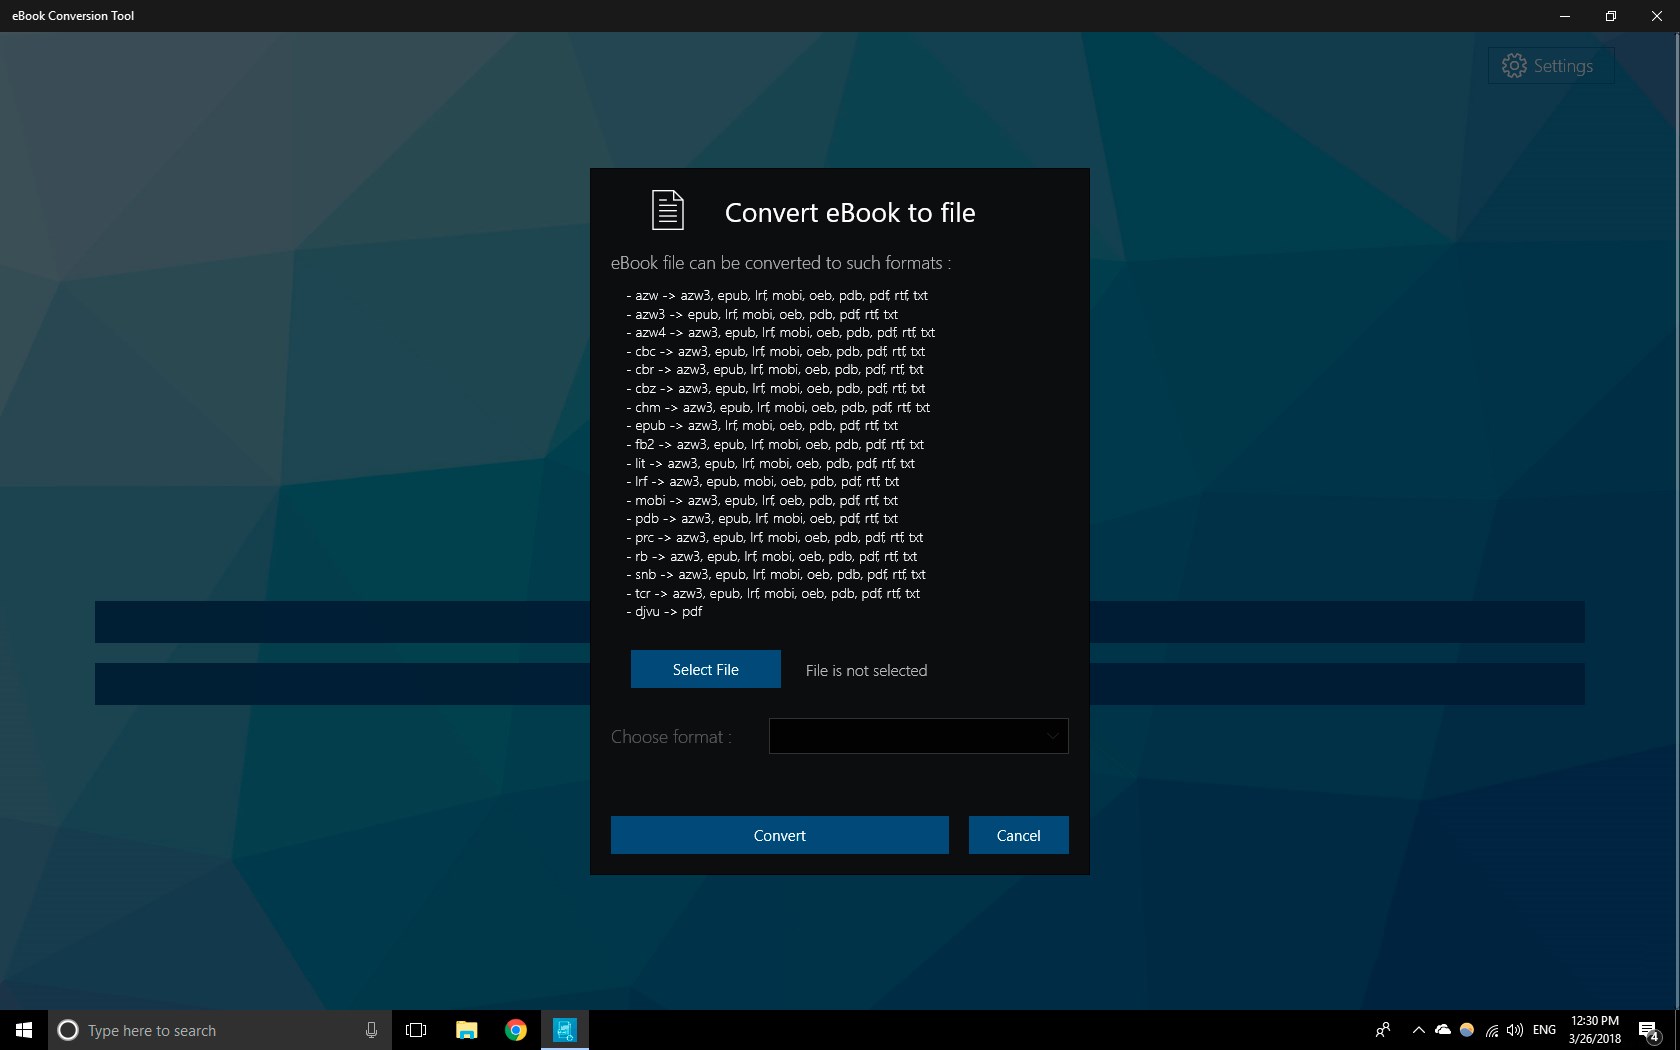Click the document icon in the convert dialog
The width and height of the screenshot is (1680, 1050).
(x=667, y=210)
